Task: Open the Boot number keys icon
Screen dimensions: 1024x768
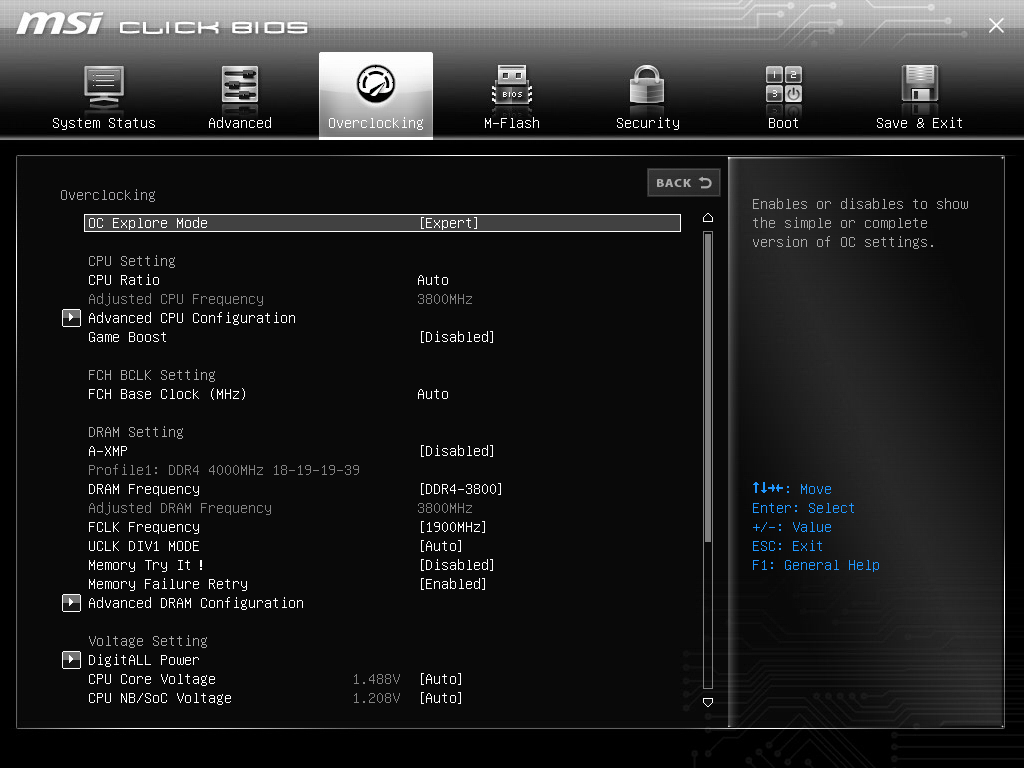Action: (784, 85)
